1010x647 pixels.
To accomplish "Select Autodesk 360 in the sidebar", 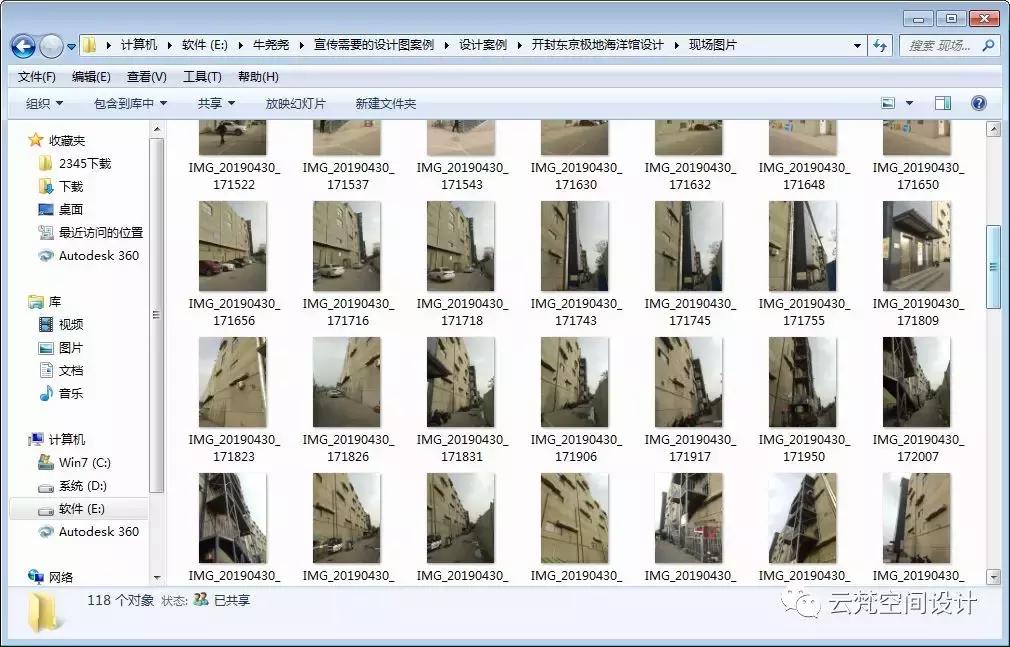I will point(89,255).
